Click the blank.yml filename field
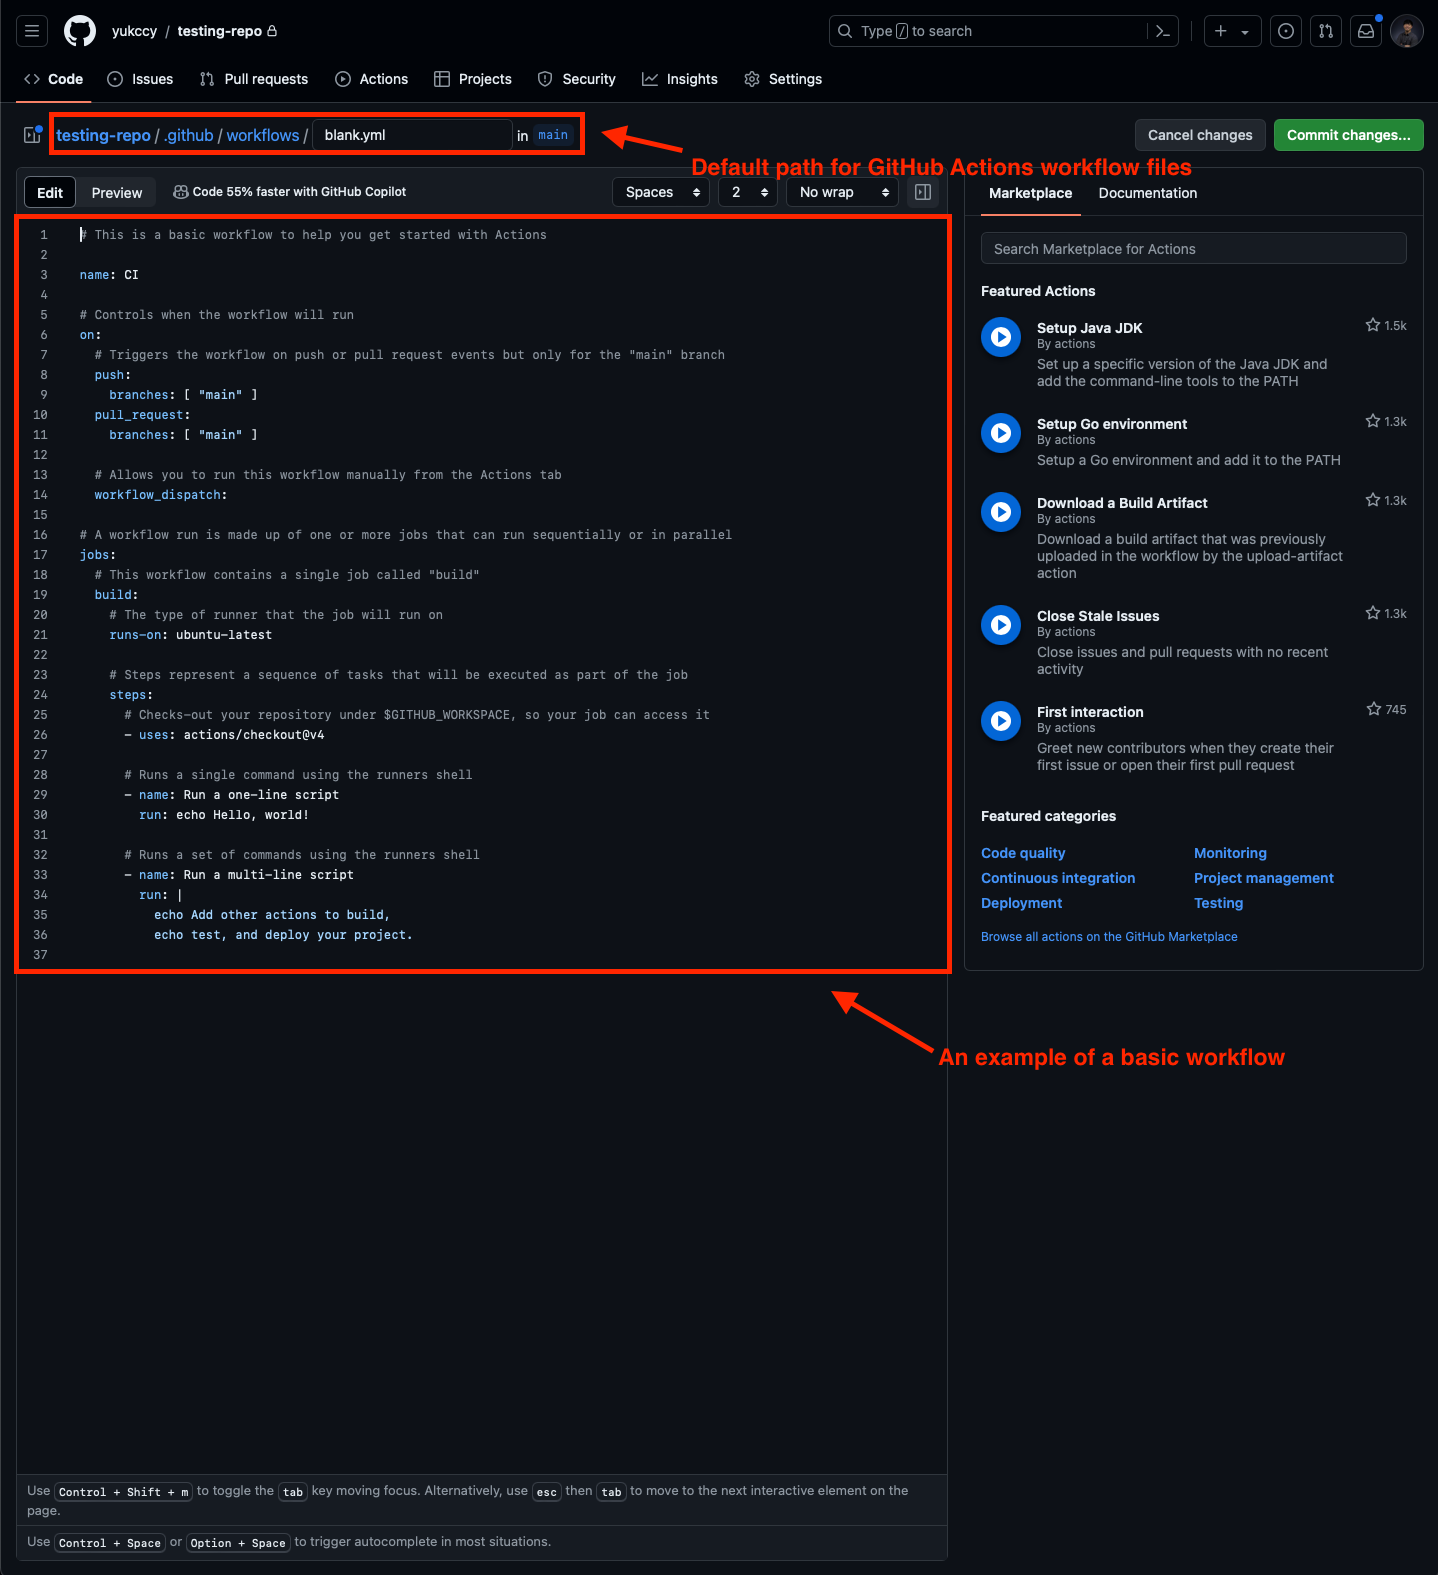 coord(412,135)
